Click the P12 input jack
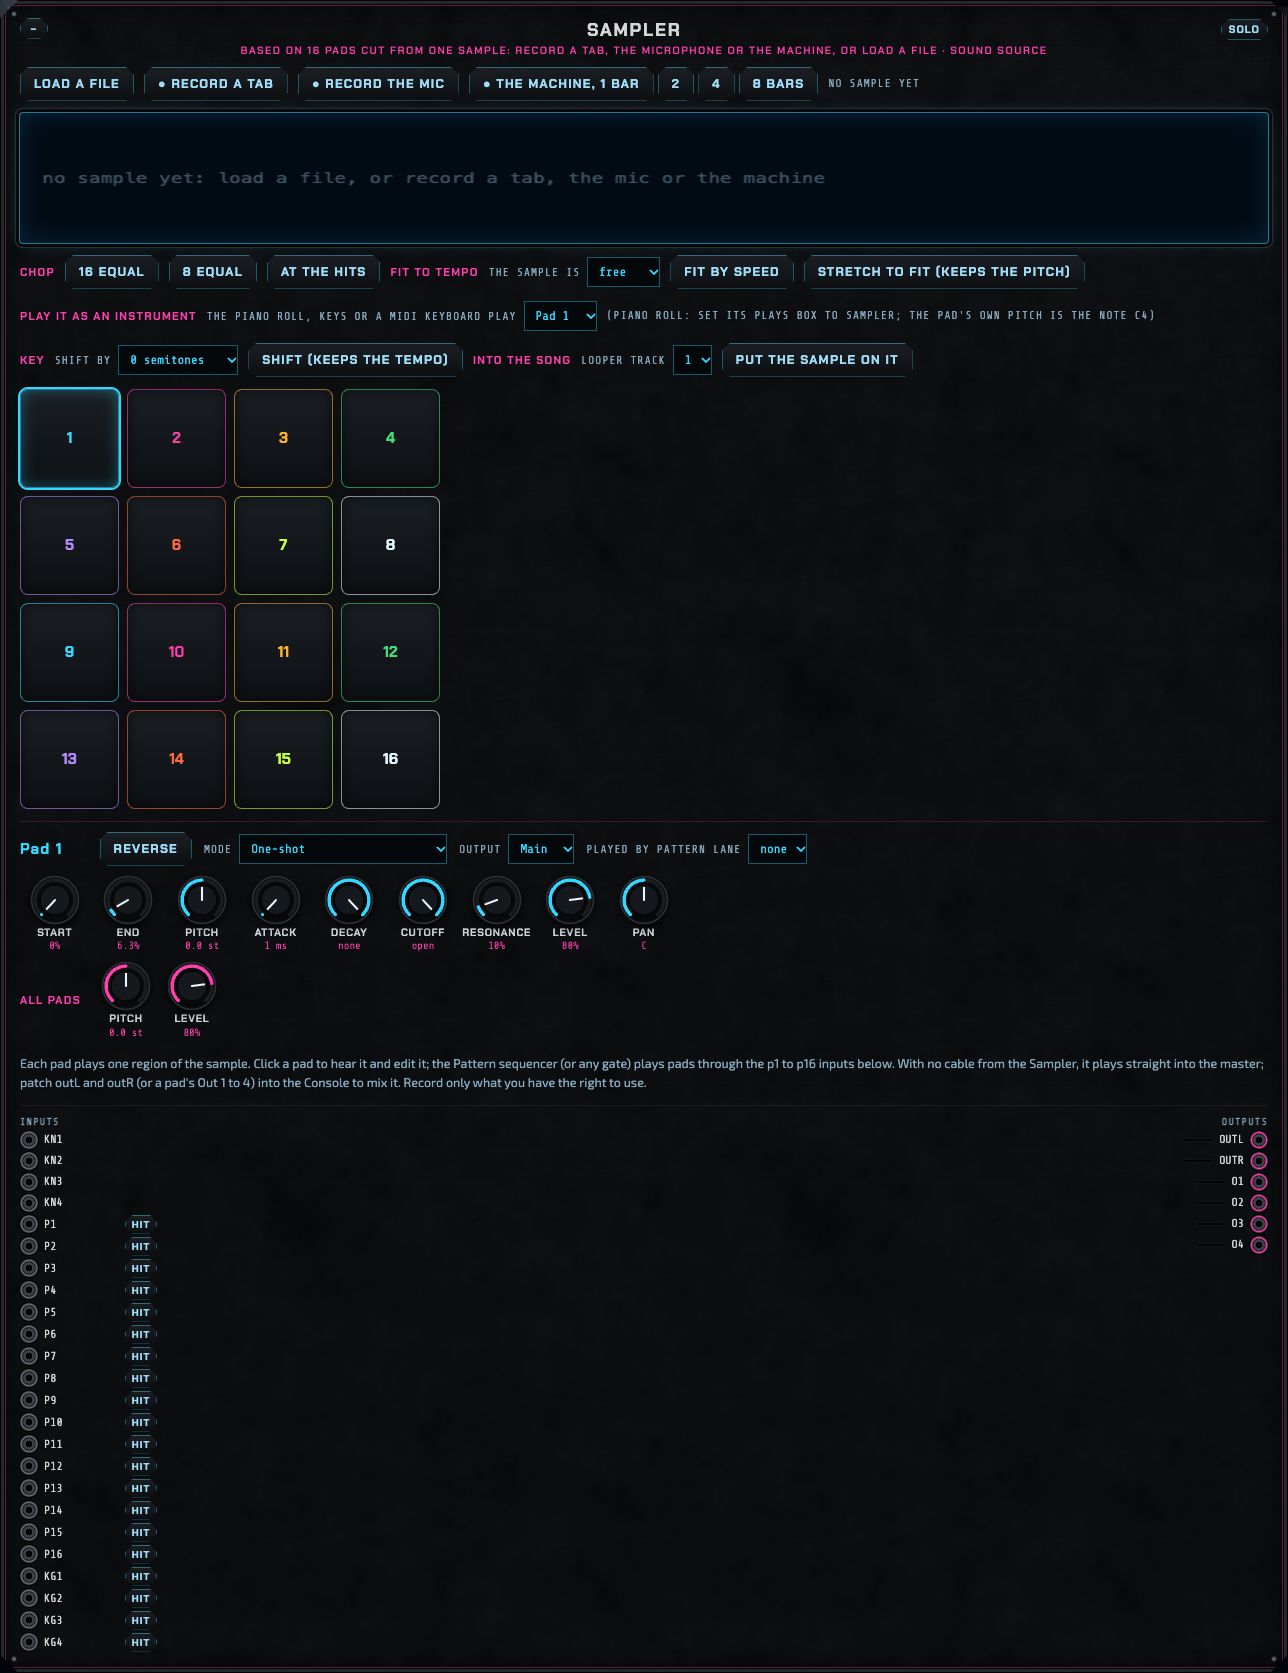The height and width of the screenshot is (1673, 1288). (29, 1466)
